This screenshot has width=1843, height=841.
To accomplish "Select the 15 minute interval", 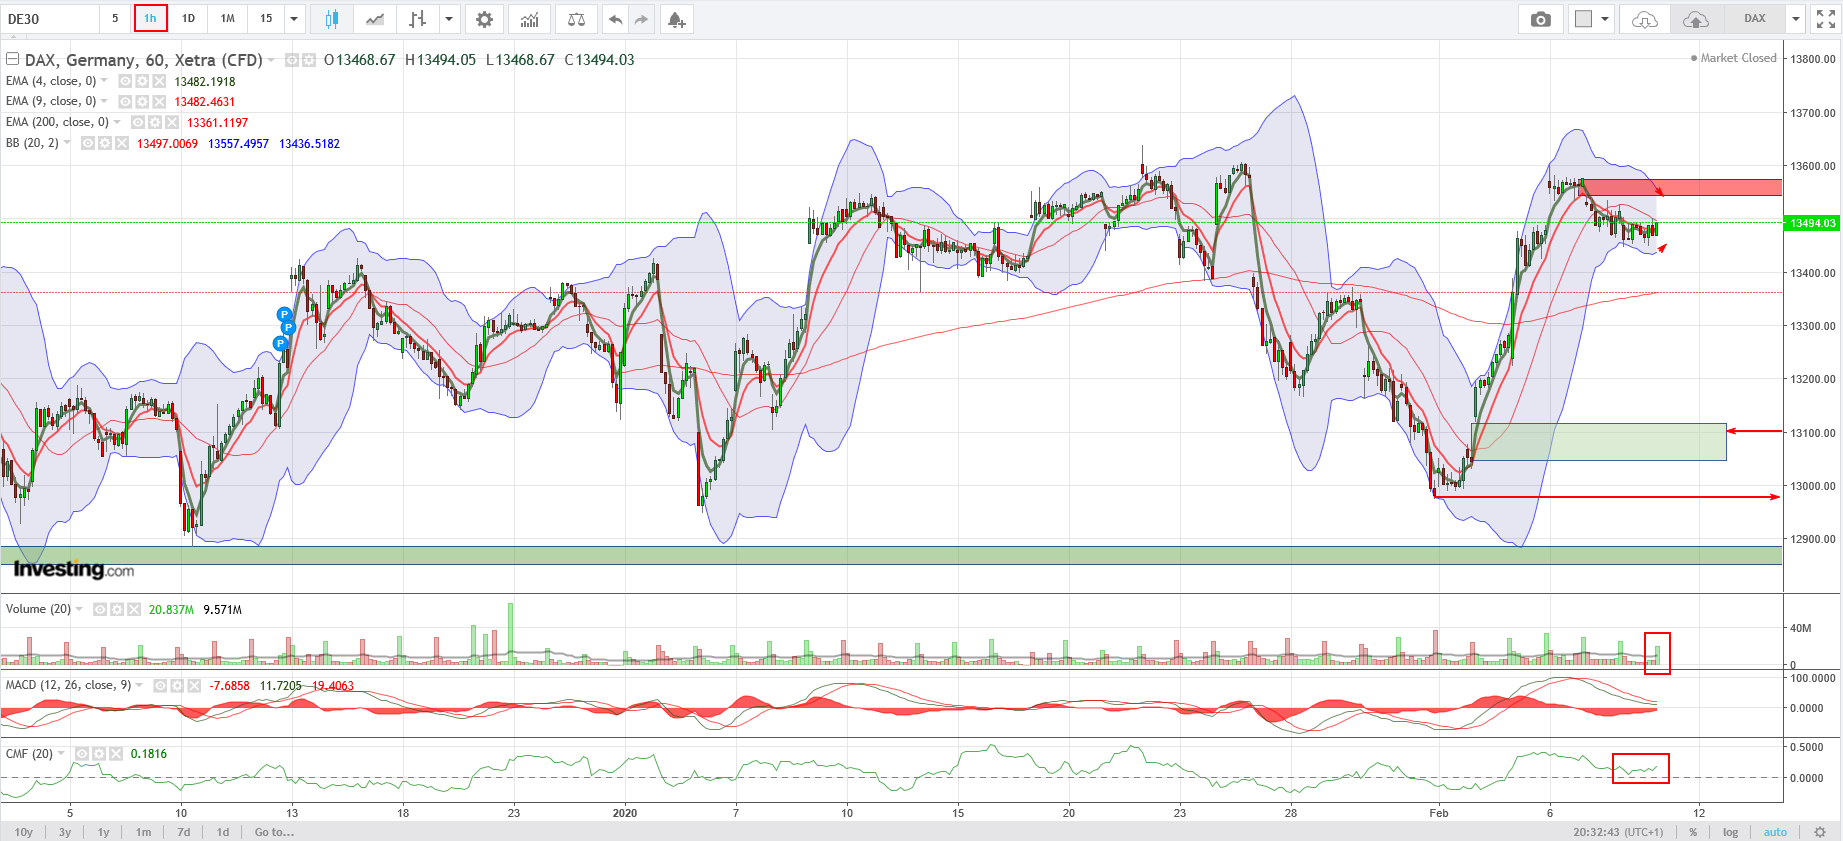I will pyautogui.click(x=266, y=19).
